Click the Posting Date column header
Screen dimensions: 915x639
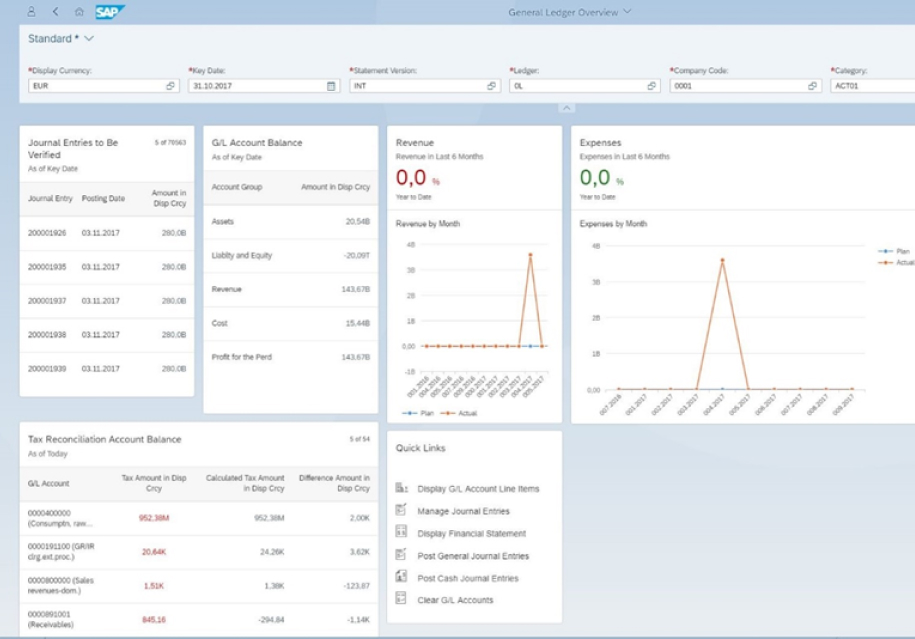tap(103, 198)
